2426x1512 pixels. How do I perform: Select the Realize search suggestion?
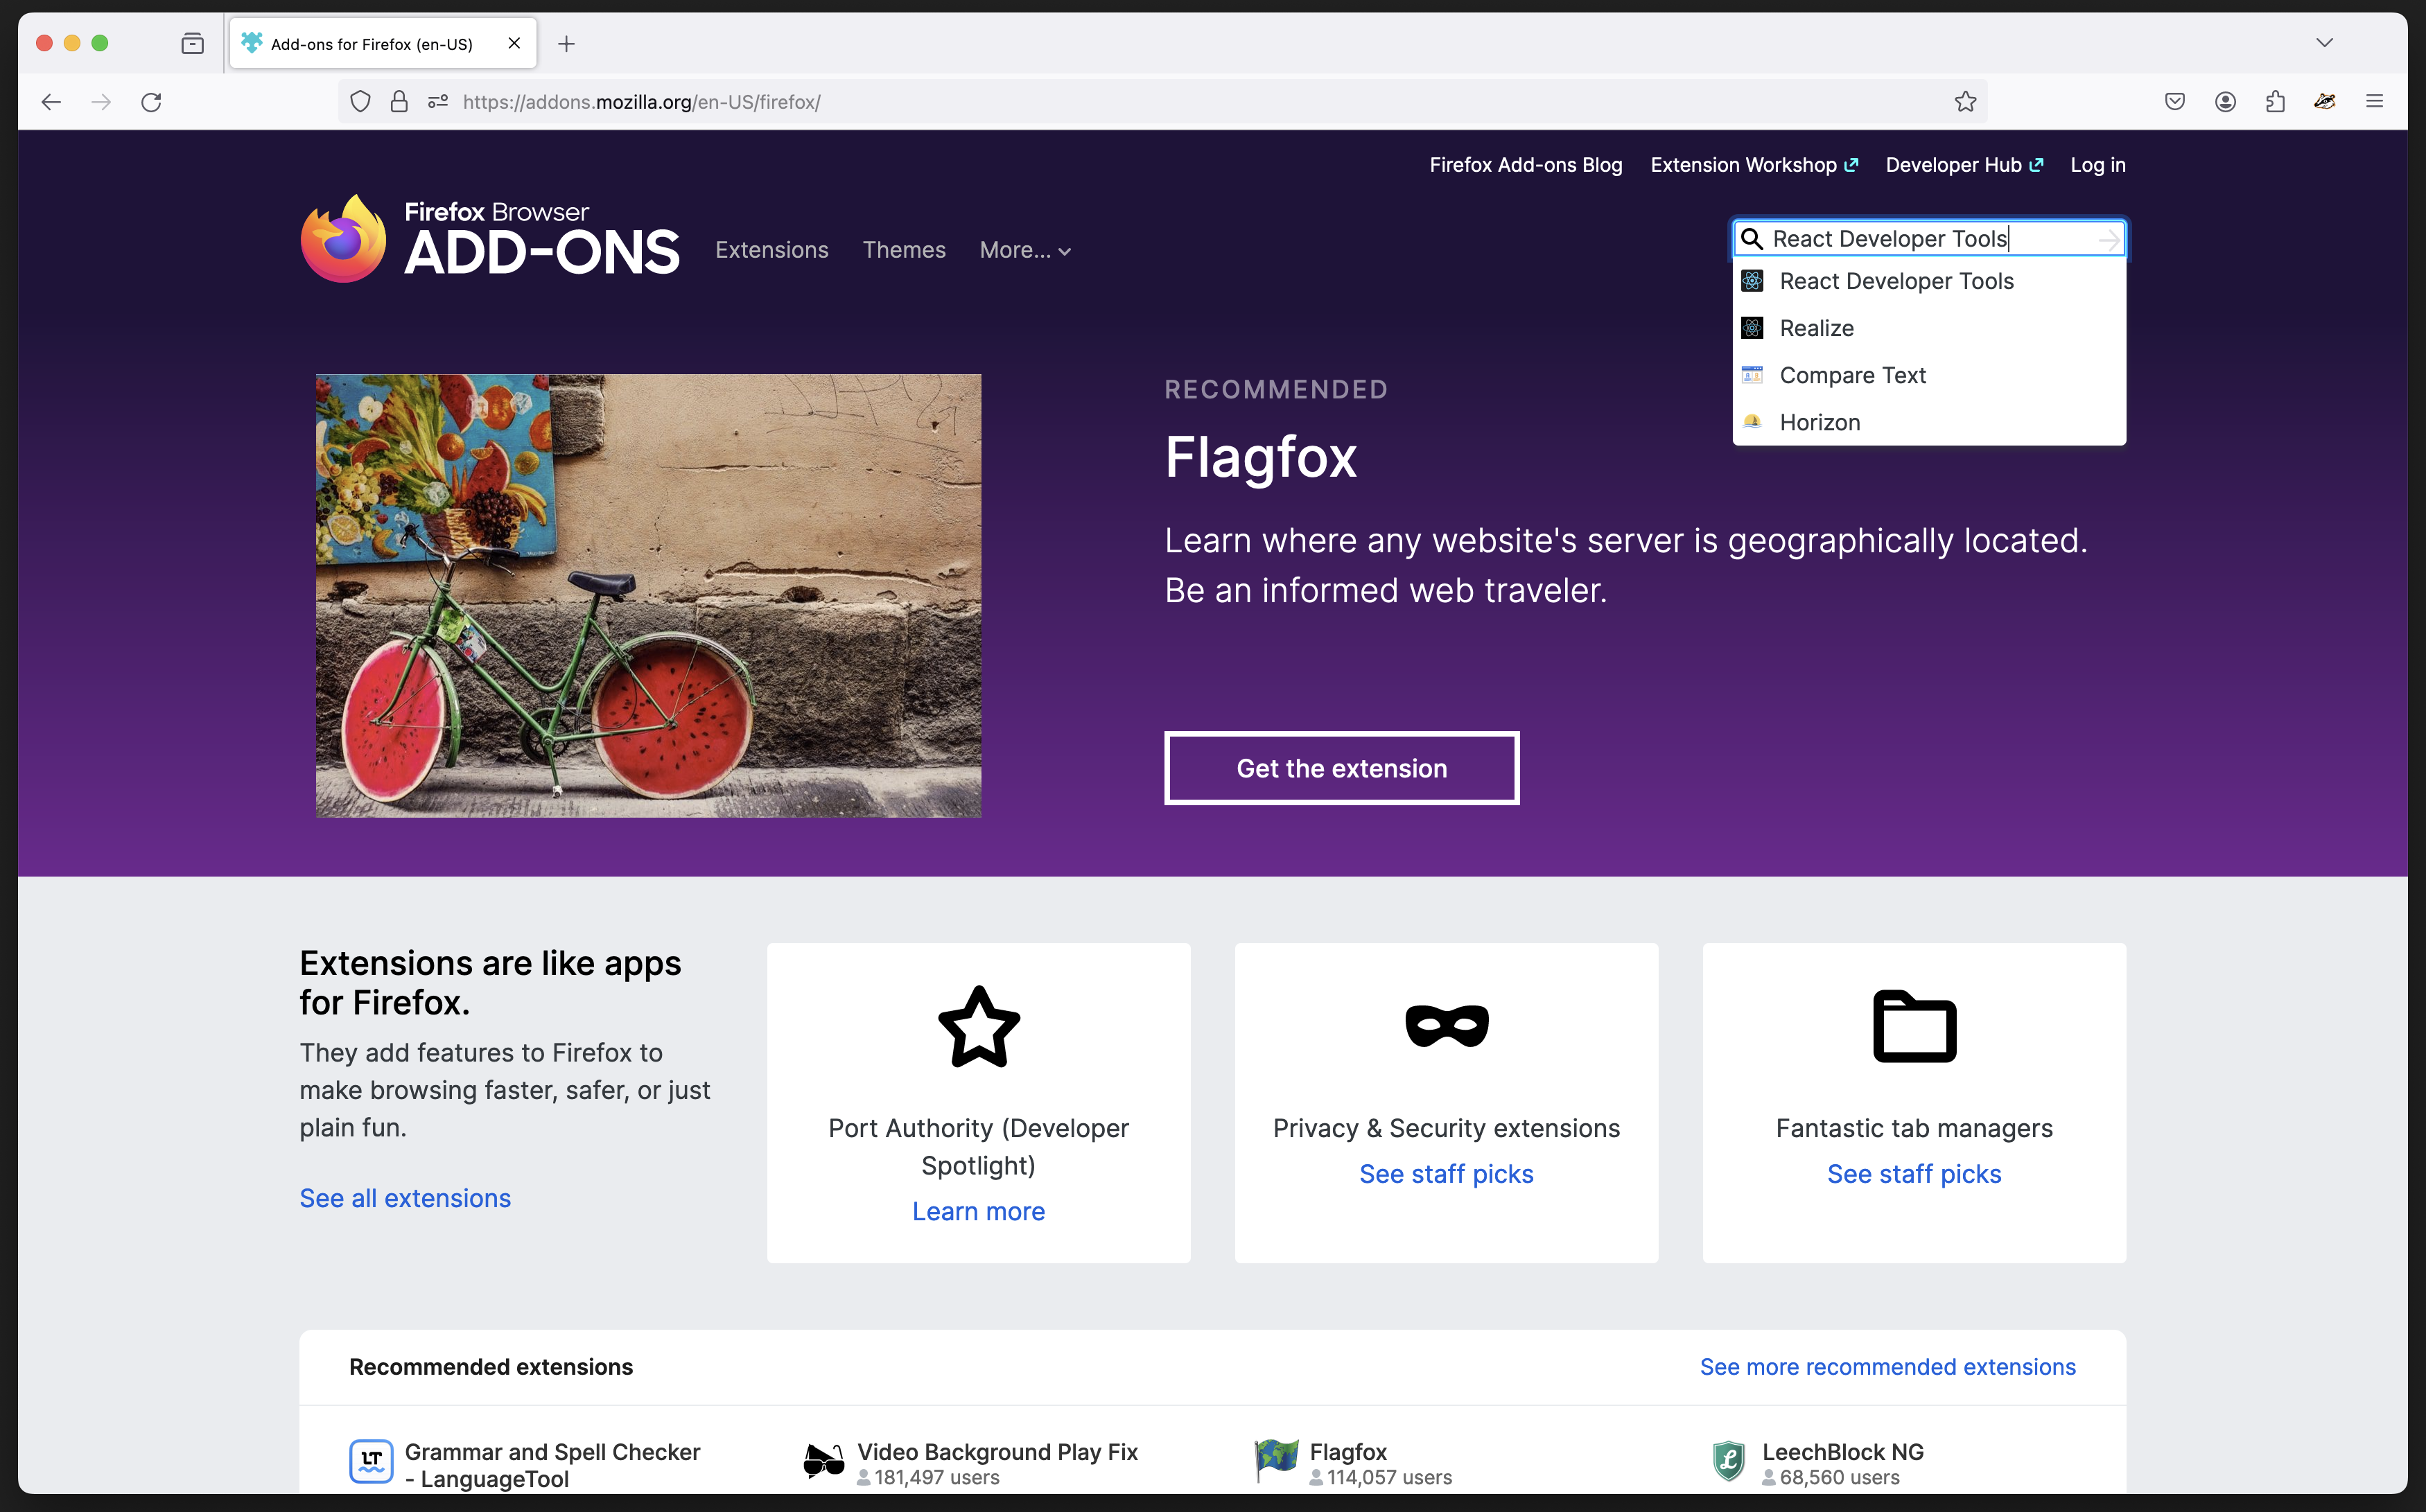1929,328
